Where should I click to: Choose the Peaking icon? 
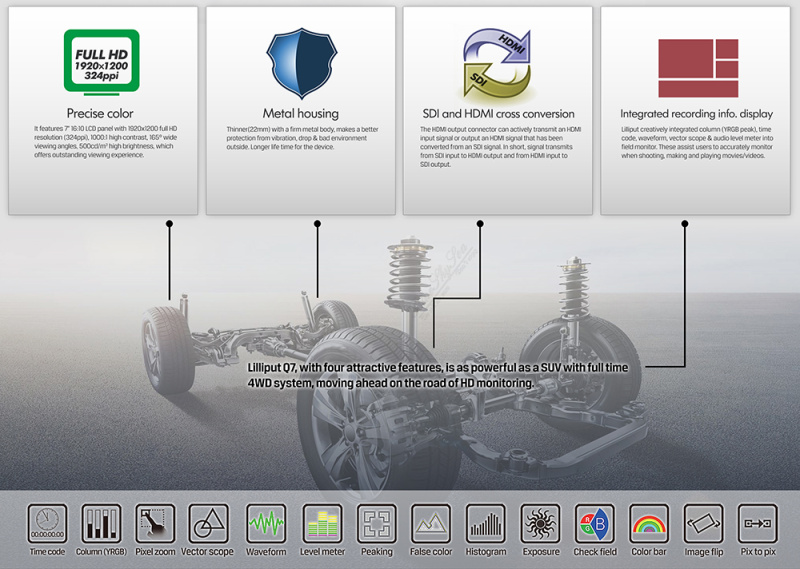376,523
